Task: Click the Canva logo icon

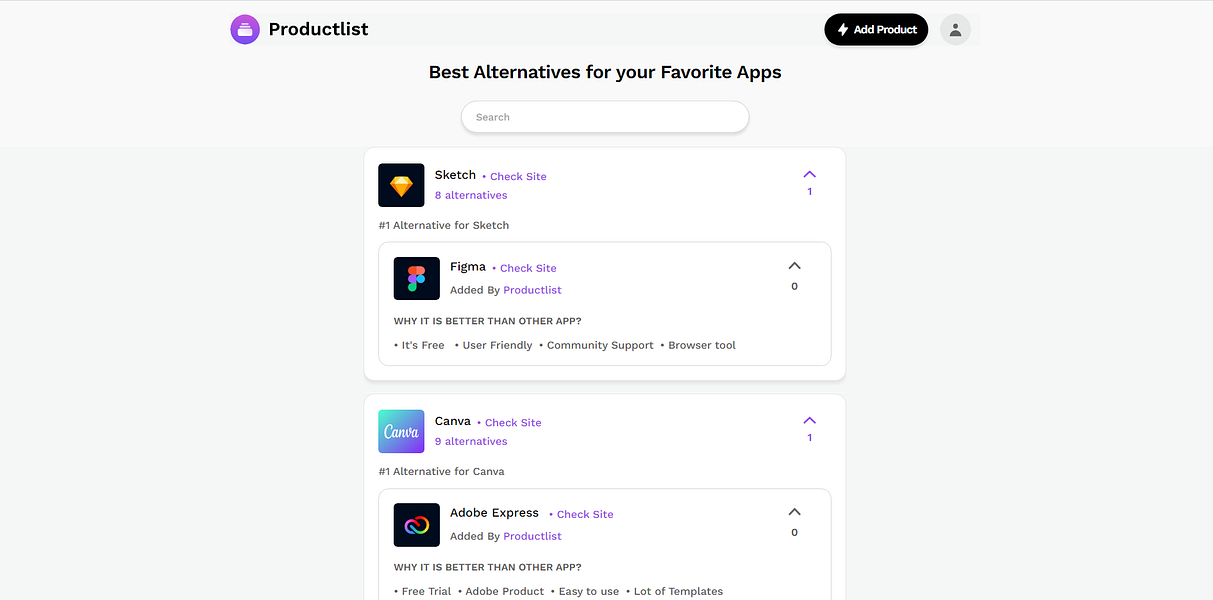Action: 401,431
